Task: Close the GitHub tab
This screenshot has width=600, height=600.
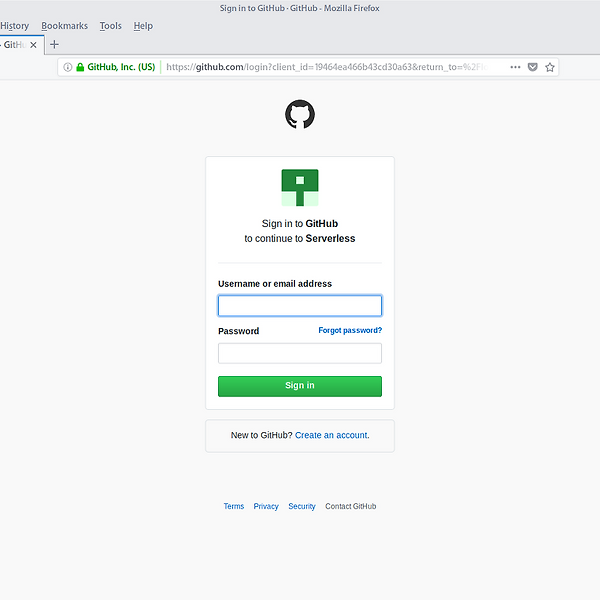Action: tap(33, 45)
